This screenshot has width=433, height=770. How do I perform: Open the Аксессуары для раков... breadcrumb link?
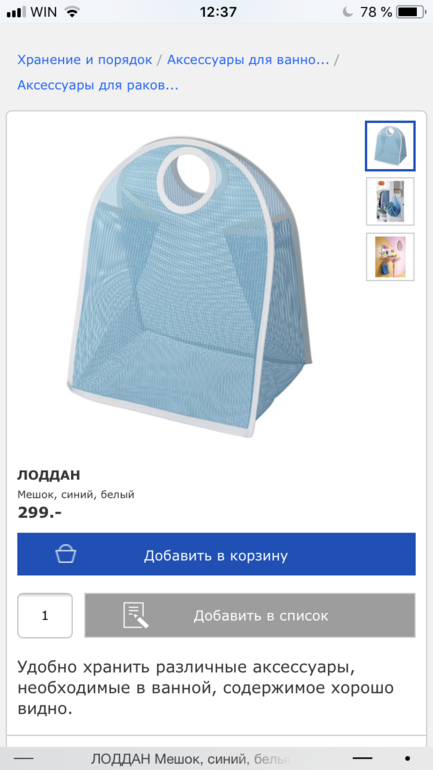tap(98, 85)
